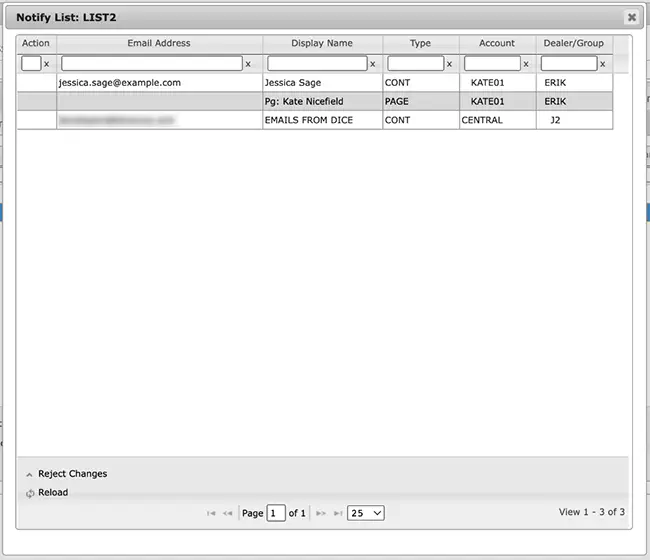
Task: Clear the Email Address filter
Action: click(x=248, y=64)
